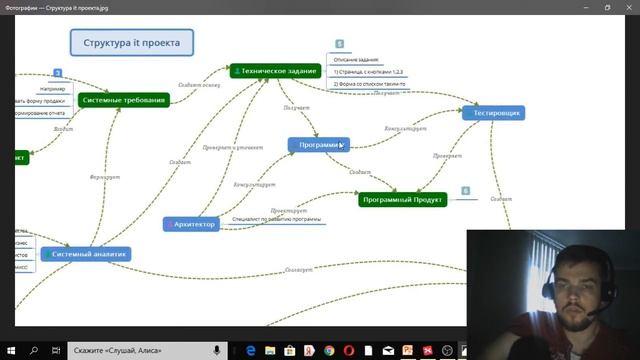This screenshot has width=640, height=360.
Task: Click the 'Структура it проекта' title box
Action: 132,42
